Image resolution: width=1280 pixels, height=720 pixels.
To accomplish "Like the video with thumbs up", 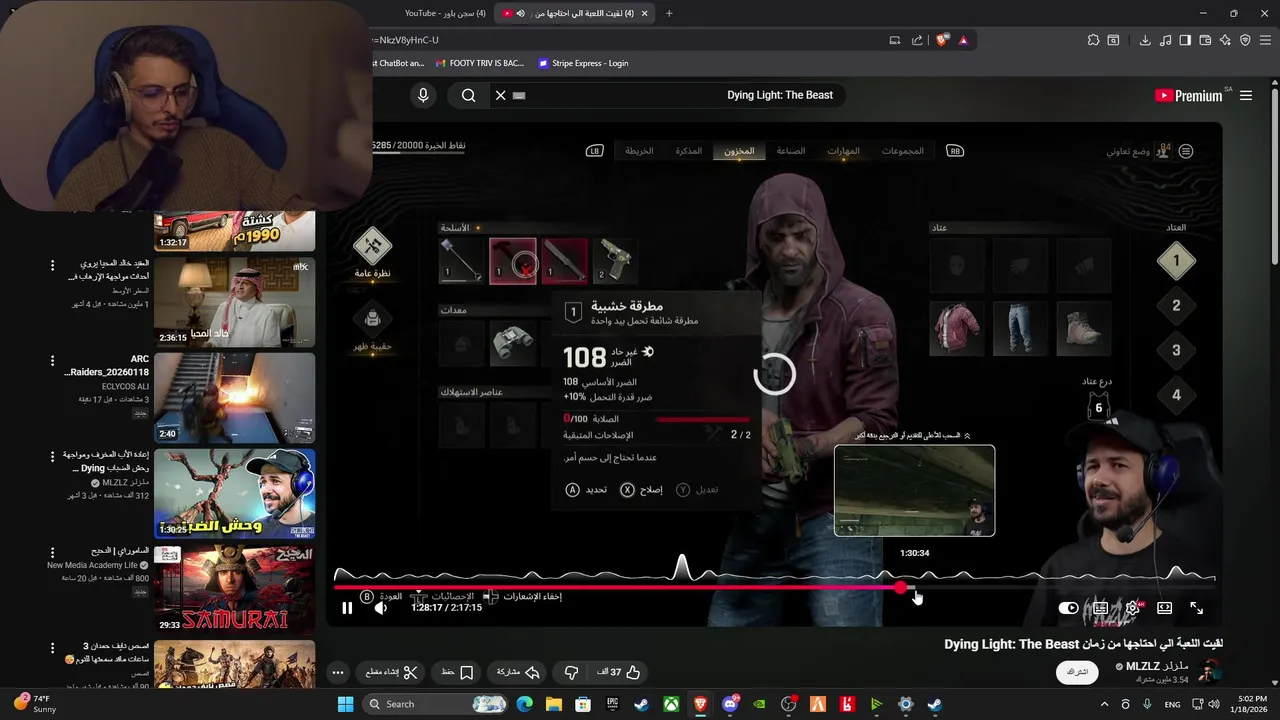I will 619,673.
